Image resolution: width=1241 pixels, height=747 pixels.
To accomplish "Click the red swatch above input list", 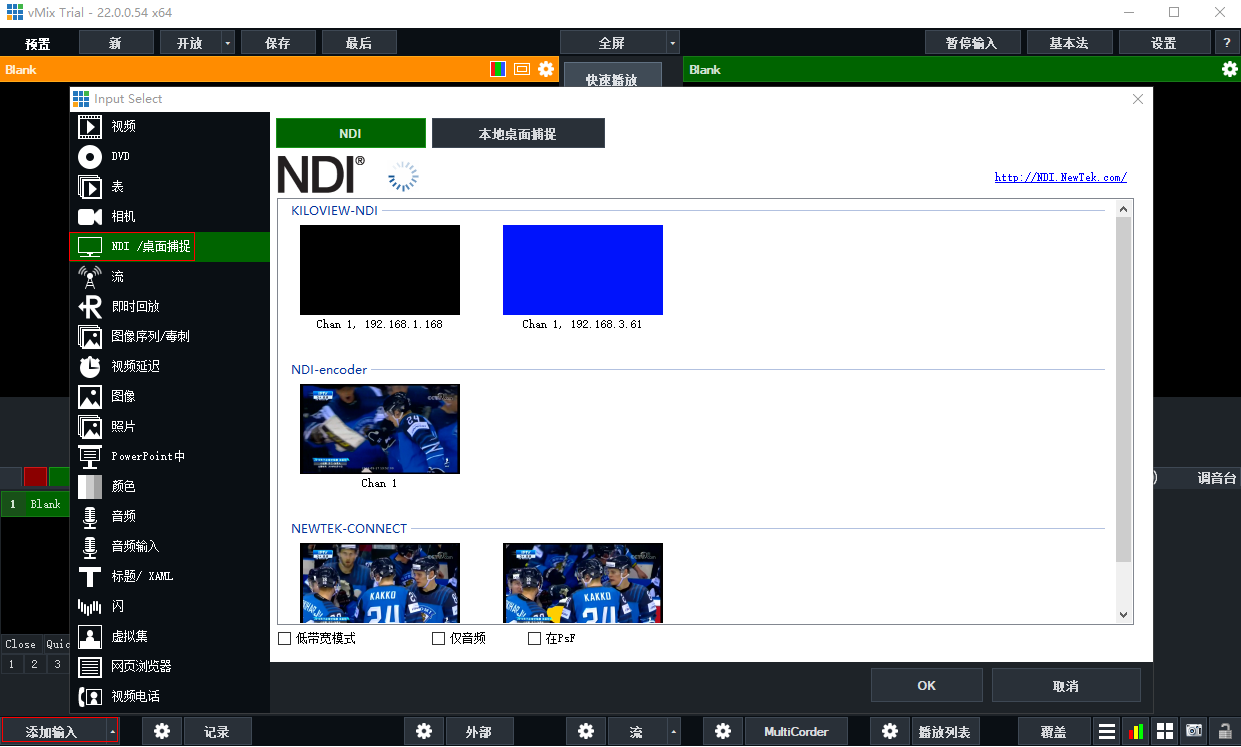I will [35, 477].
